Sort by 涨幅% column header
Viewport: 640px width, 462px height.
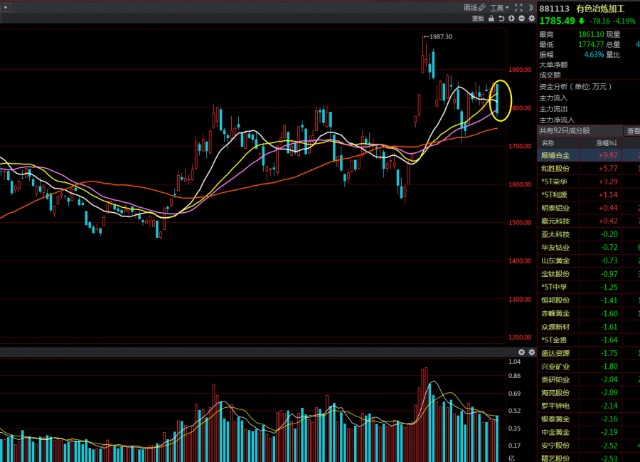point(607,143)
